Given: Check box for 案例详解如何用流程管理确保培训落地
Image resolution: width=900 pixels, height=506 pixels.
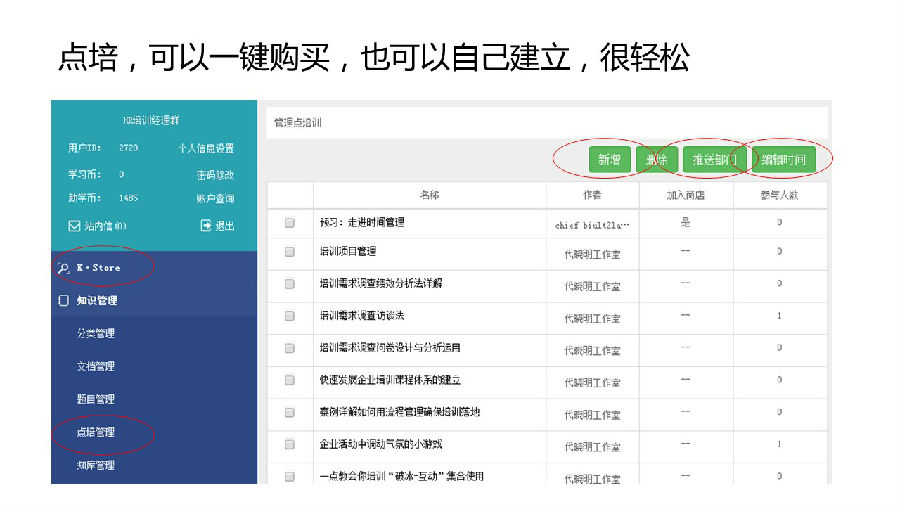Looking at the screenshot, I should click(x=290, y=412).
